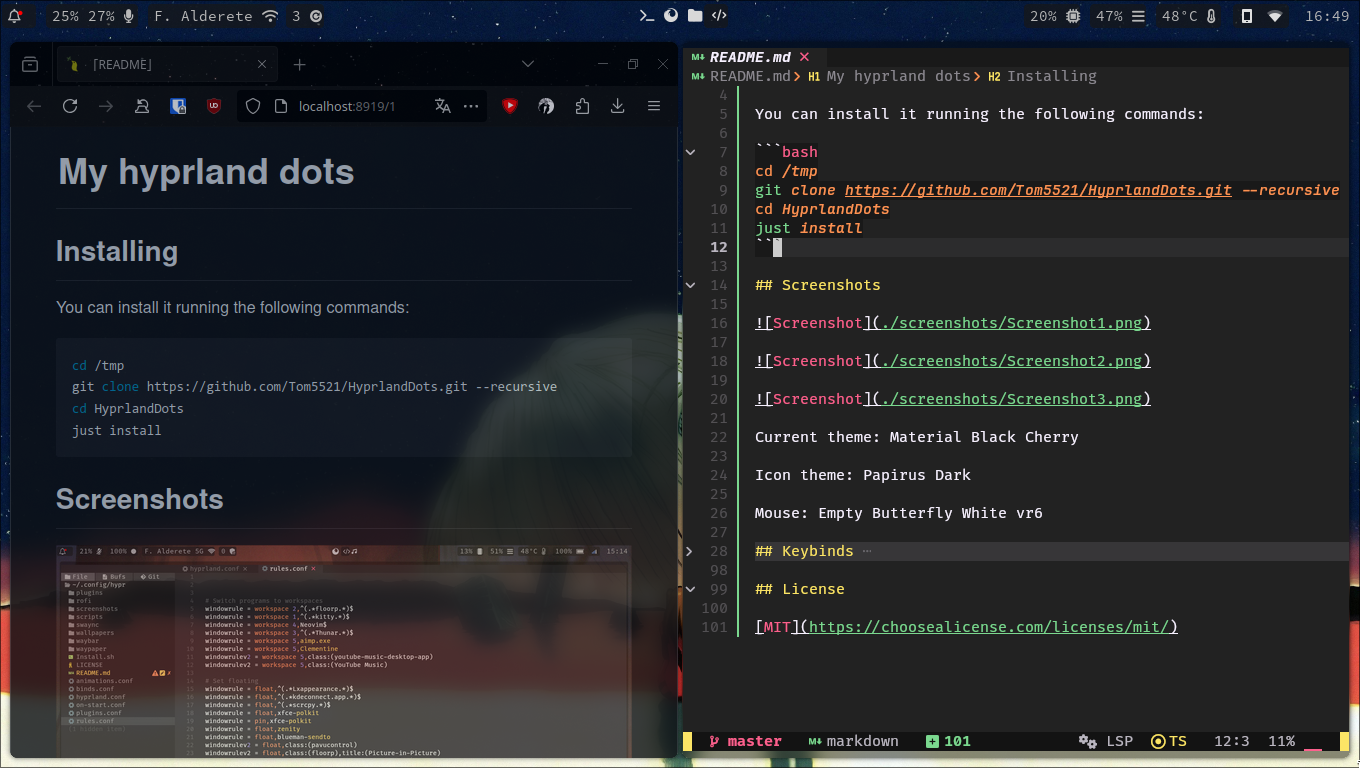List all tabs dropdown arrow
This screenshot has width=1360, height=768.
(528, 64)
